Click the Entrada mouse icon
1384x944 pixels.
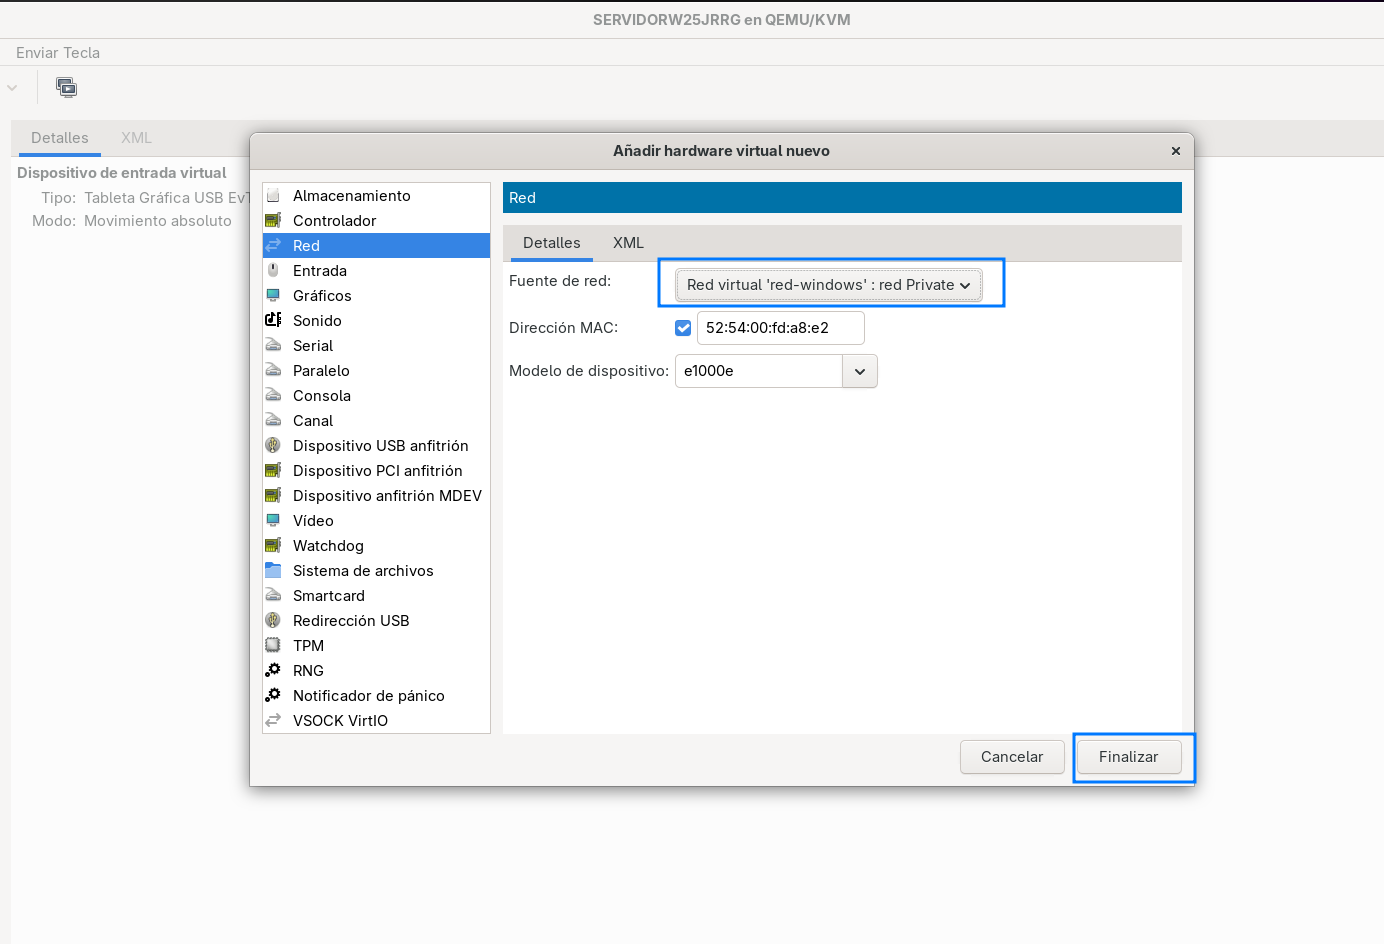click(x=273, y=271)
